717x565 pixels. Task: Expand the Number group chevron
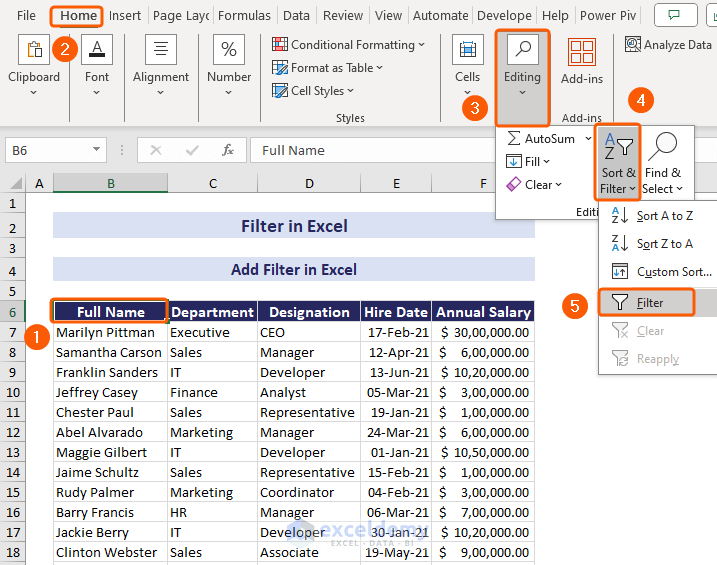(229, 92)
